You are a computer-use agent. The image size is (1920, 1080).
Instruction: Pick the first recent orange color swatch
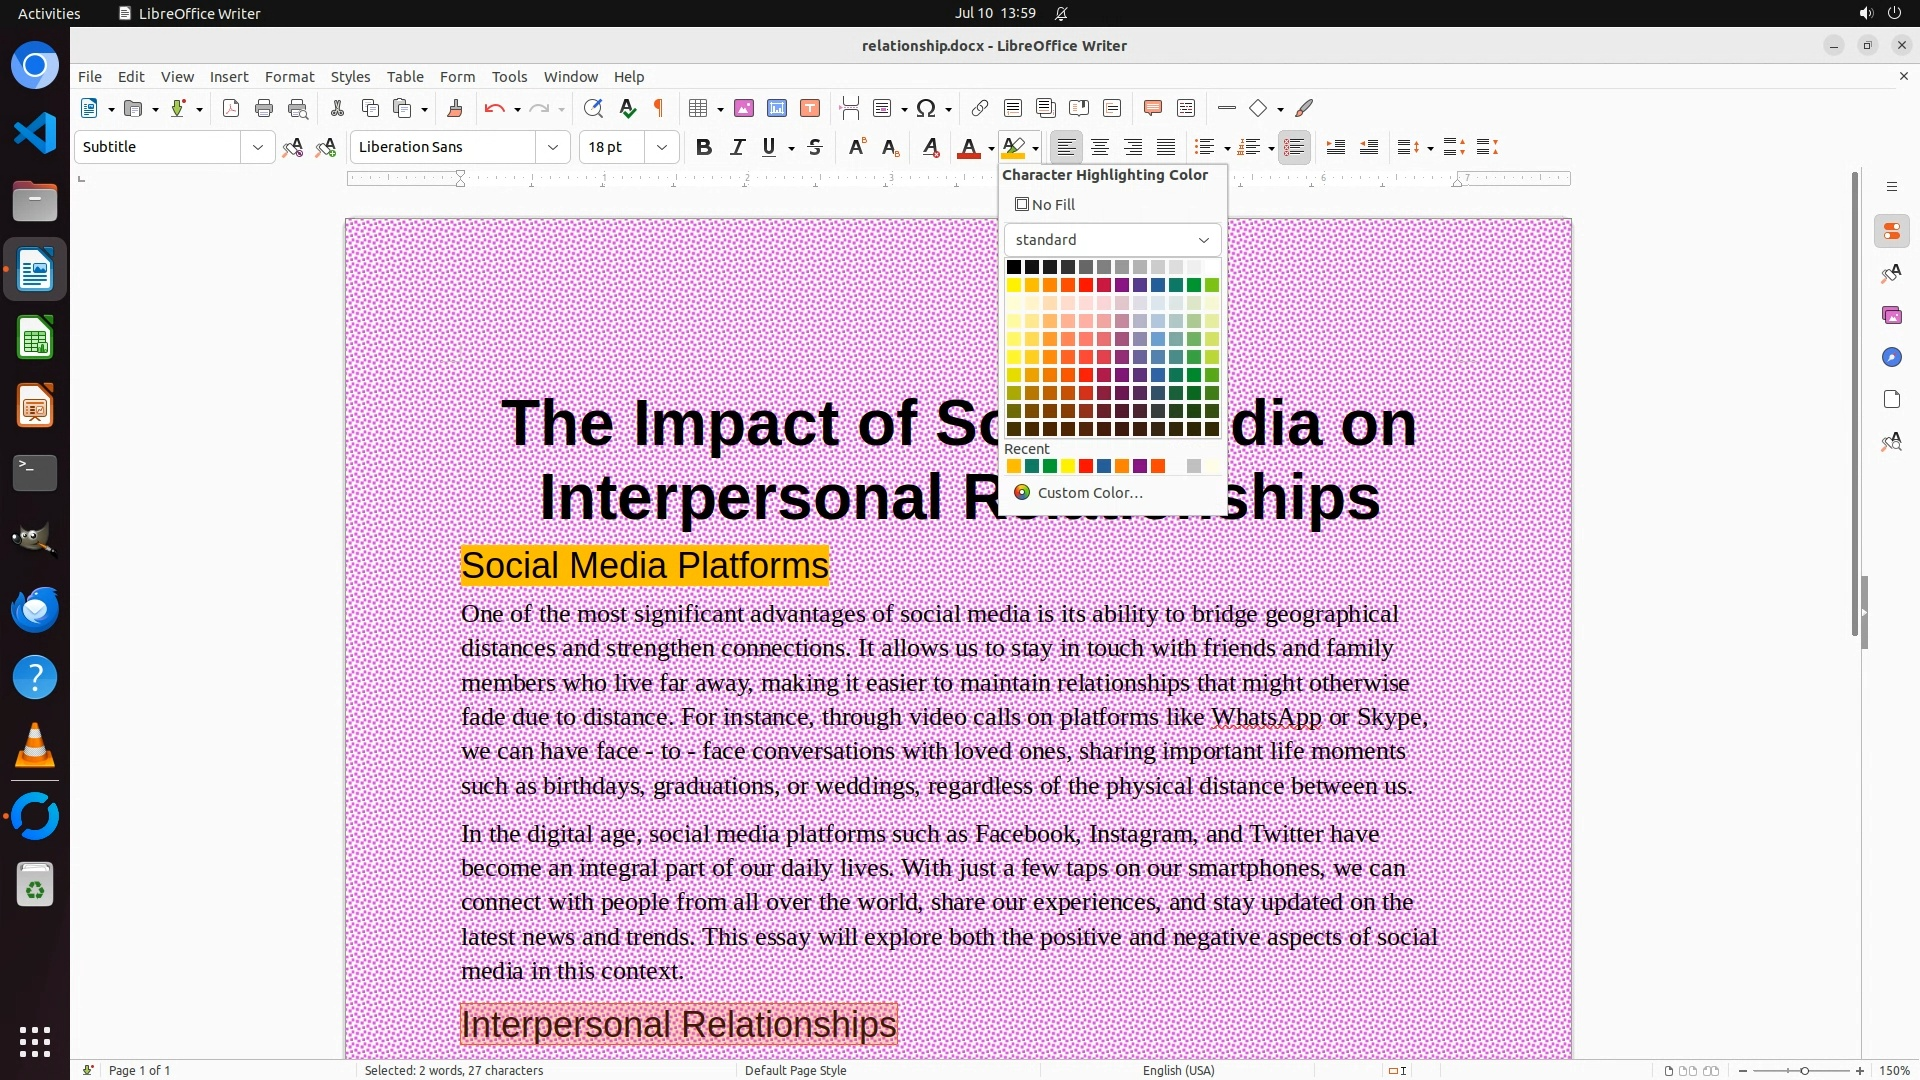point(1014,467)
